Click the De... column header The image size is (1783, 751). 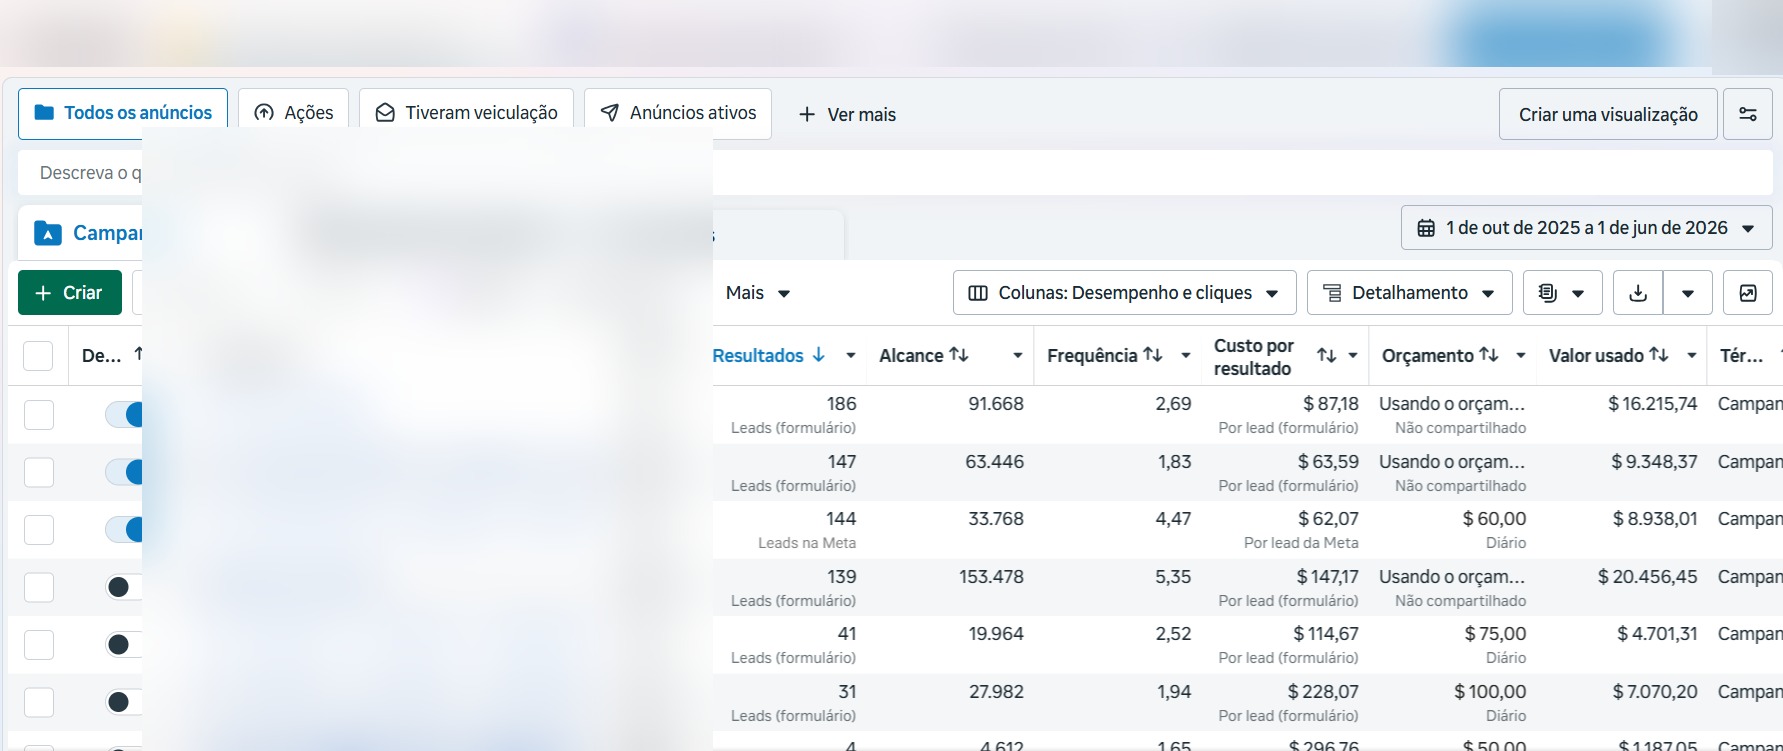pos(101,355)
